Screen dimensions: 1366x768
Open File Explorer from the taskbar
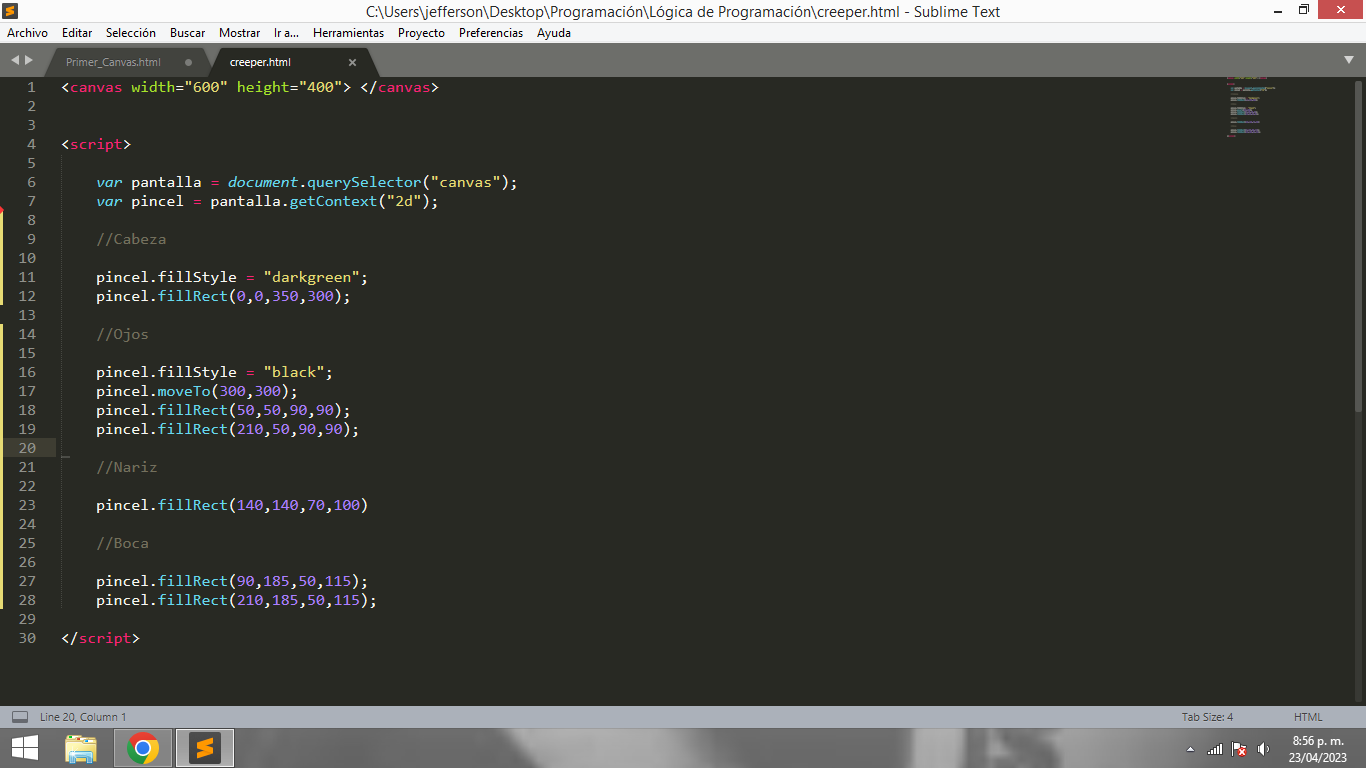[x=81, y=748]
